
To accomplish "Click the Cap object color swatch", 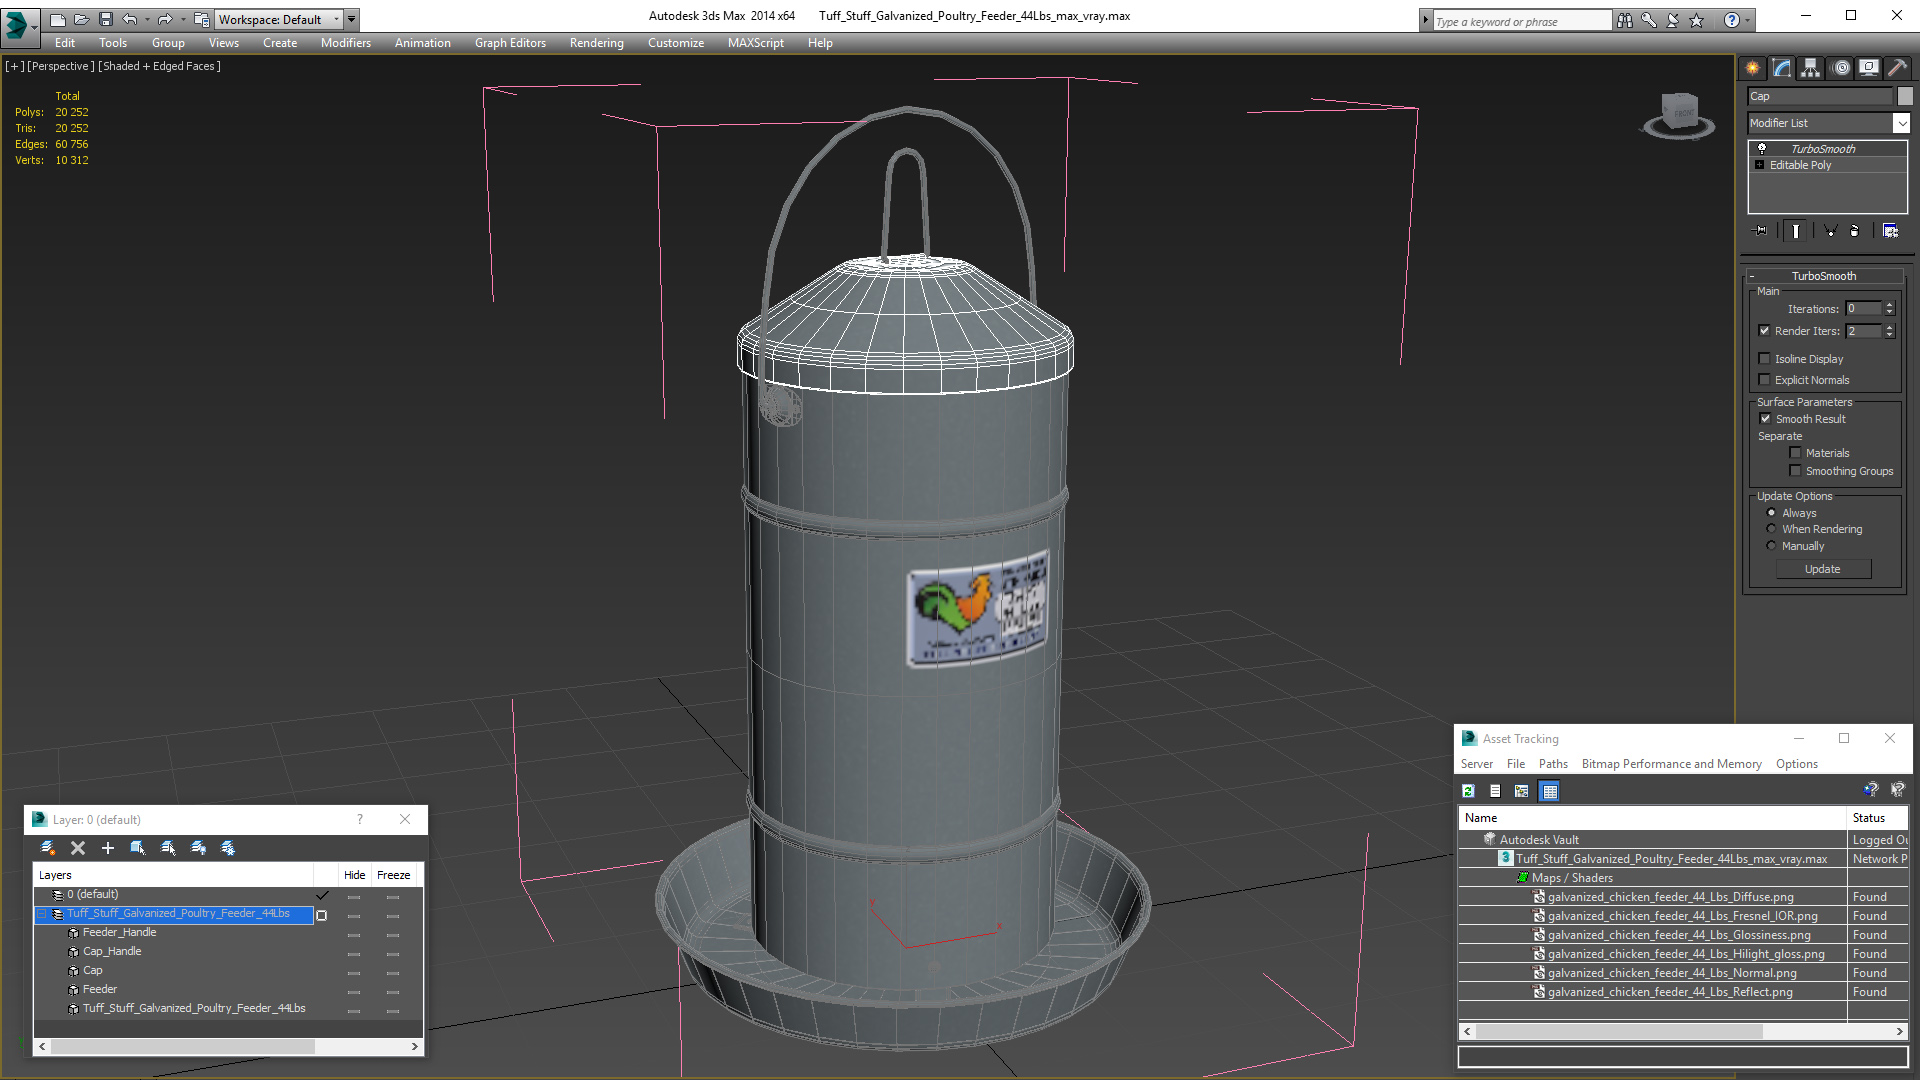I will (x=1905, y=96).
